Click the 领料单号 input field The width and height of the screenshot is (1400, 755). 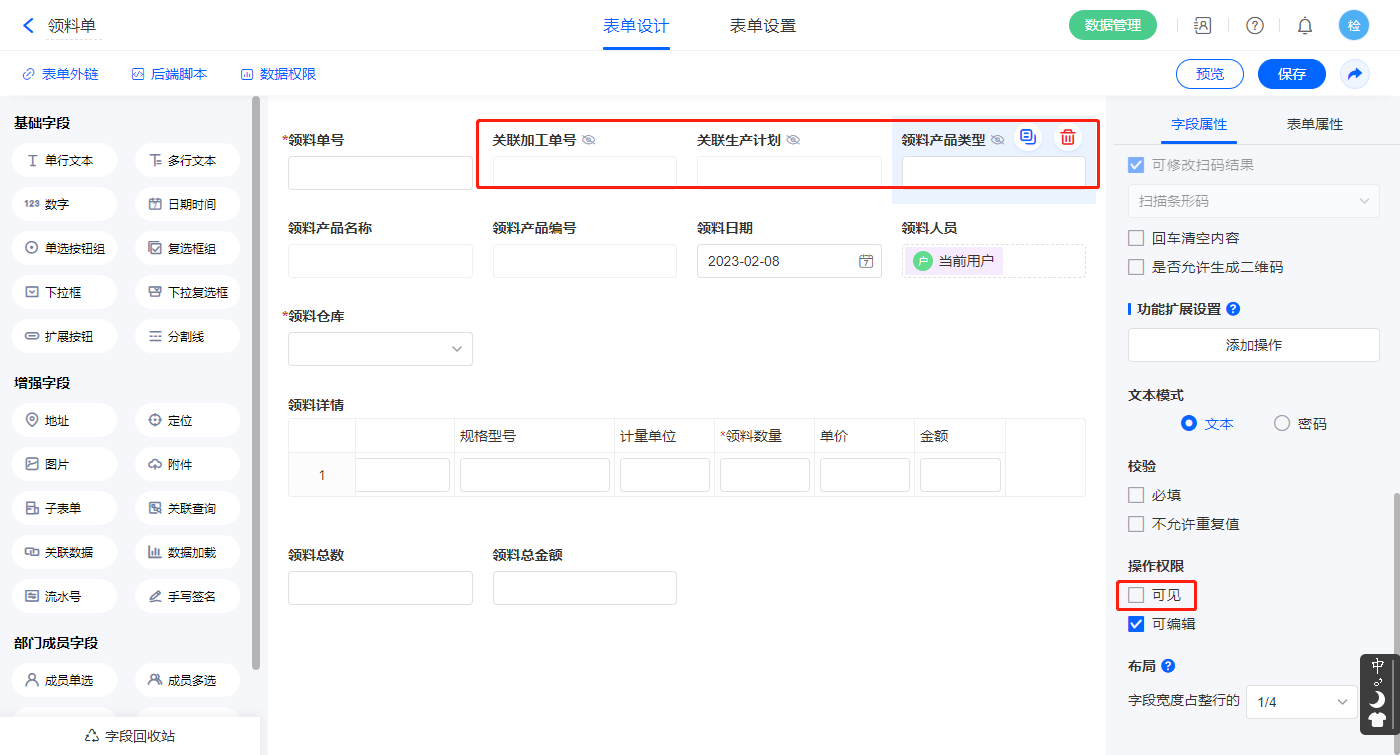coord(380,173)
